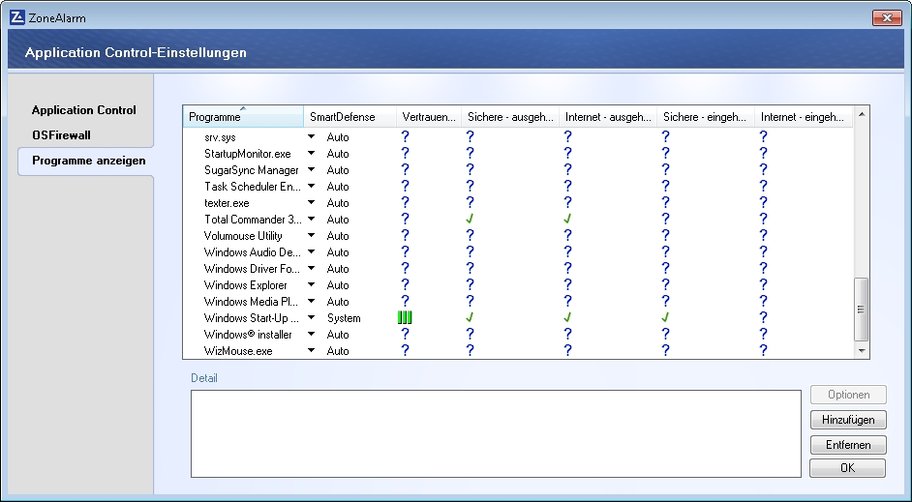Click green Internet outgoing checkmark for Windows Start-Up
Screen dimensions: 912x502
[x=568, y=318]
